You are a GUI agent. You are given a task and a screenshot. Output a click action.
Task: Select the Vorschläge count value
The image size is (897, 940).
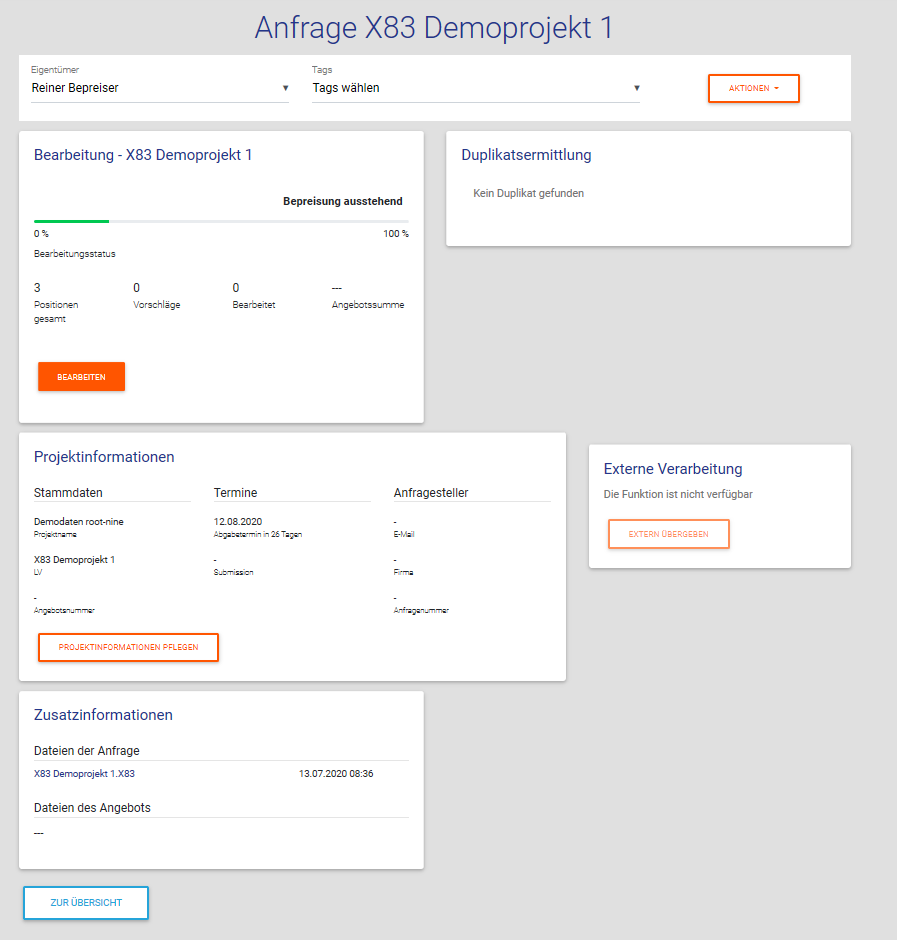[x=137, y=288]
